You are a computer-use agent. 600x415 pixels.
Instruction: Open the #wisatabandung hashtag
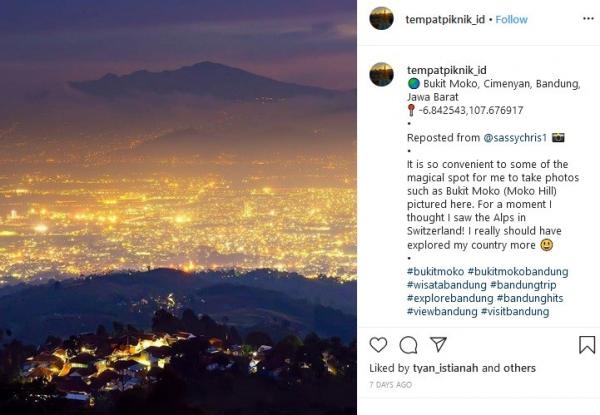click(446, 285)
